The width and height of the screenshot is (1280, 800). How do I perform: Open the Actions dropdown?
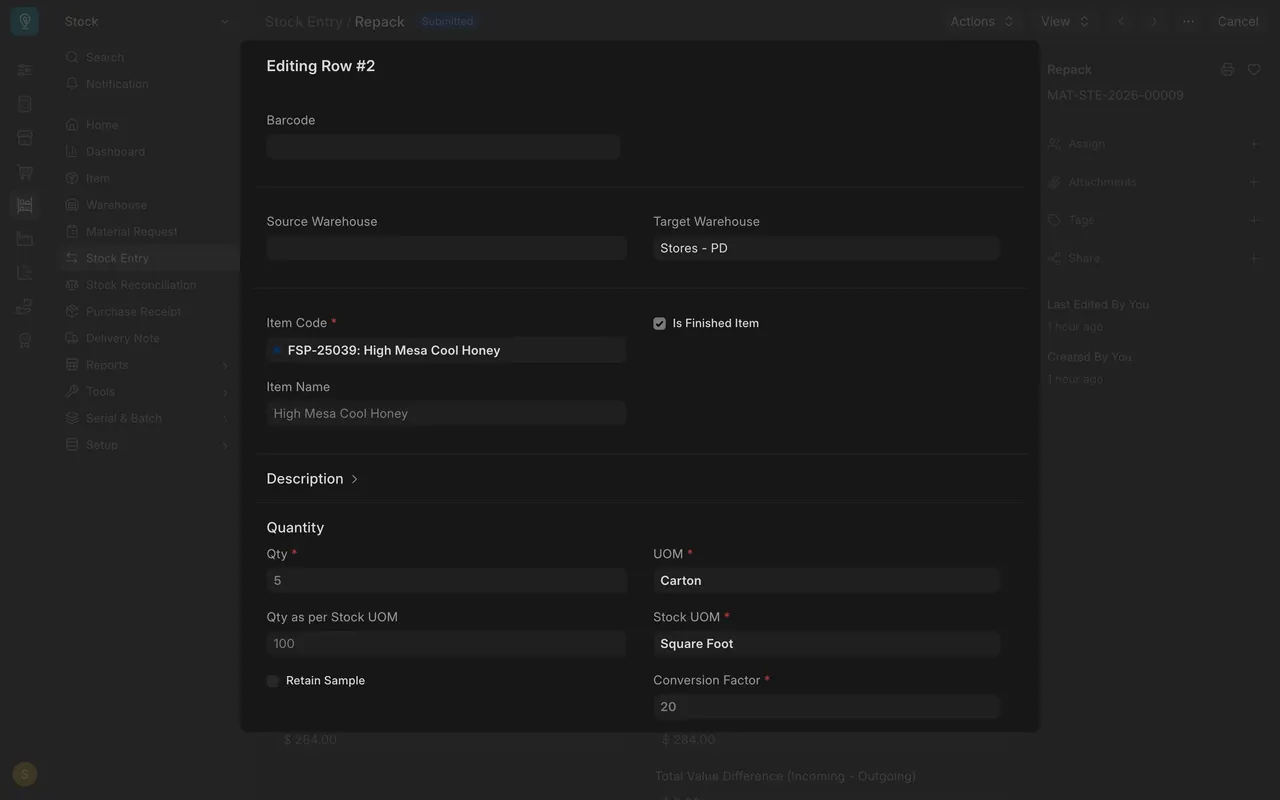click(x=982, y=21)
